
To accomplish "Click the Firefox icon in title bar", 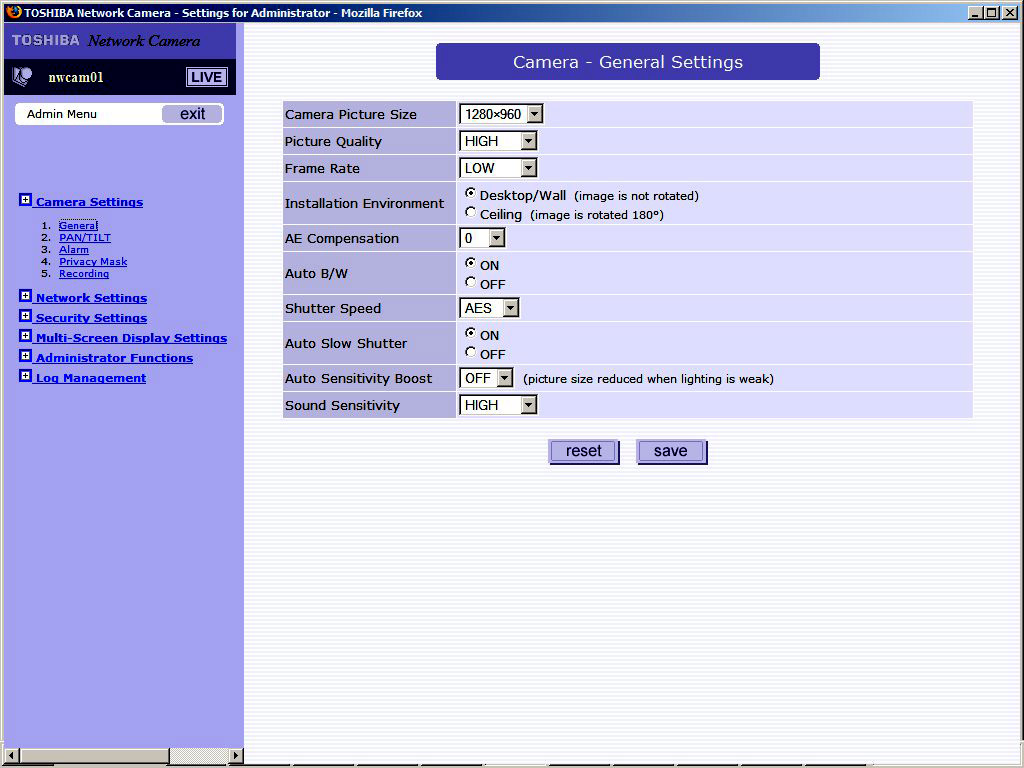I will coord(13,12).
